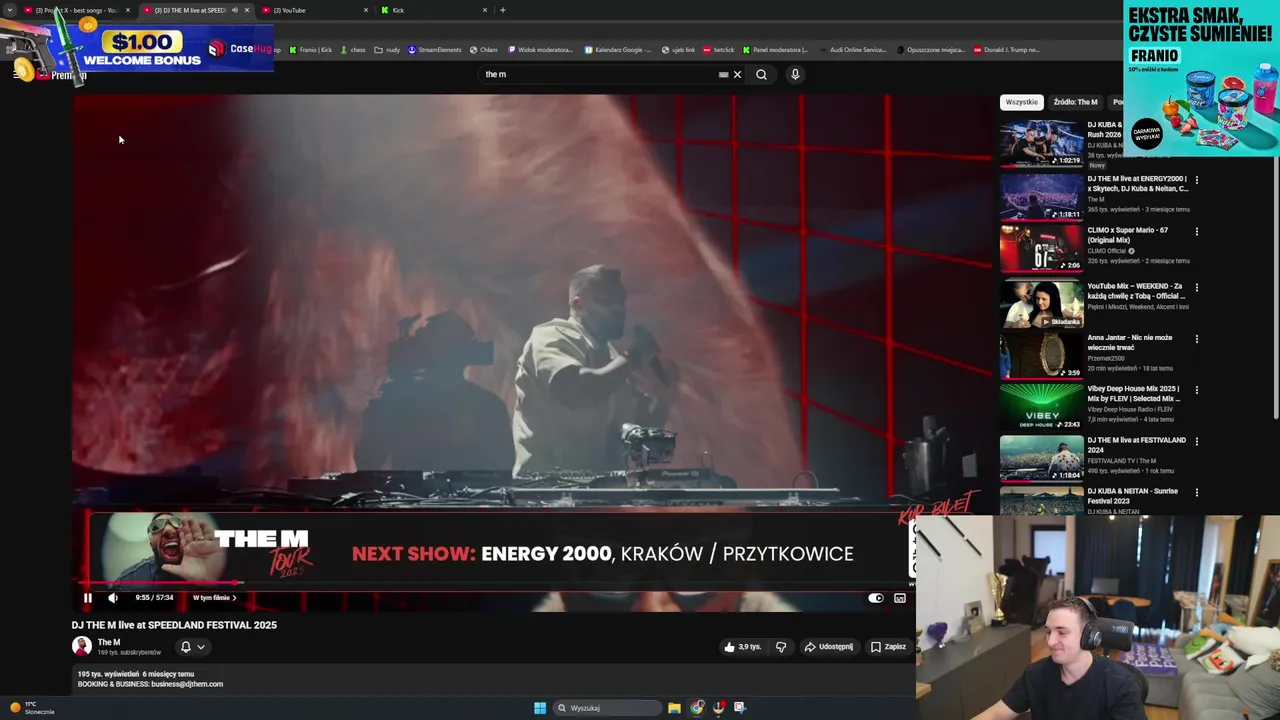This screenshot has width=1280, height=720.
Task: Click the video title 'DJ THE M live at SPEEDLAND FESTIVAL 2025'
Action: (174, 625)
